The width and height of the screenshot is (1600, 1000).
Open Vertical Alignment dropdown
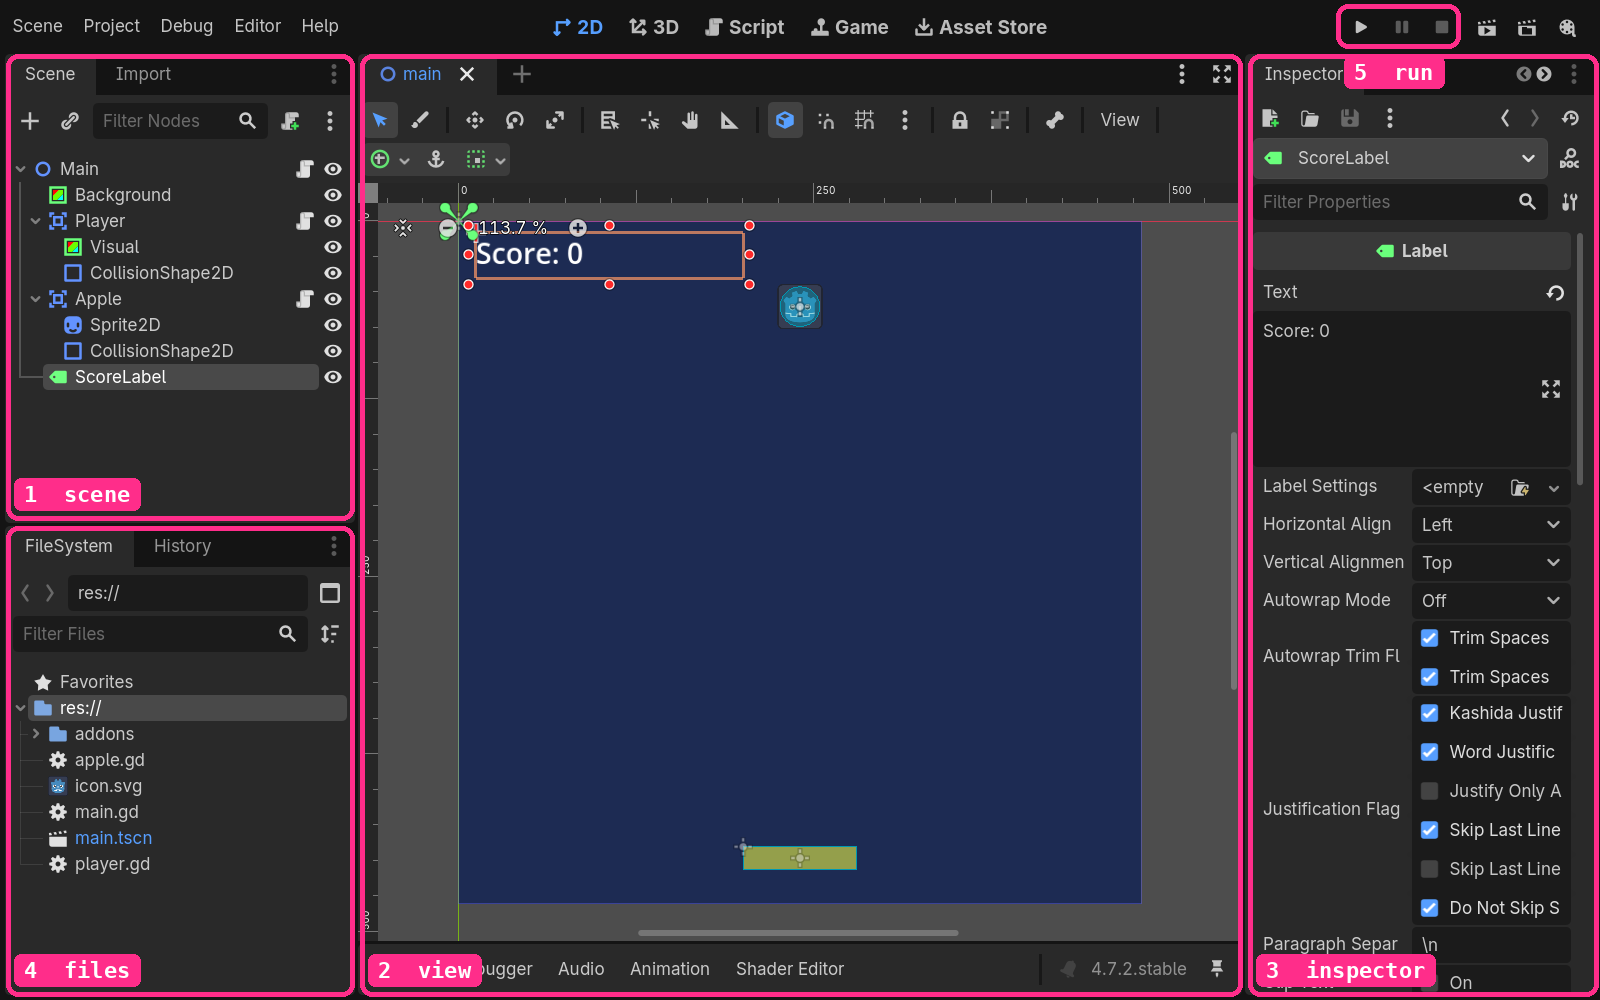[1491, 563]
